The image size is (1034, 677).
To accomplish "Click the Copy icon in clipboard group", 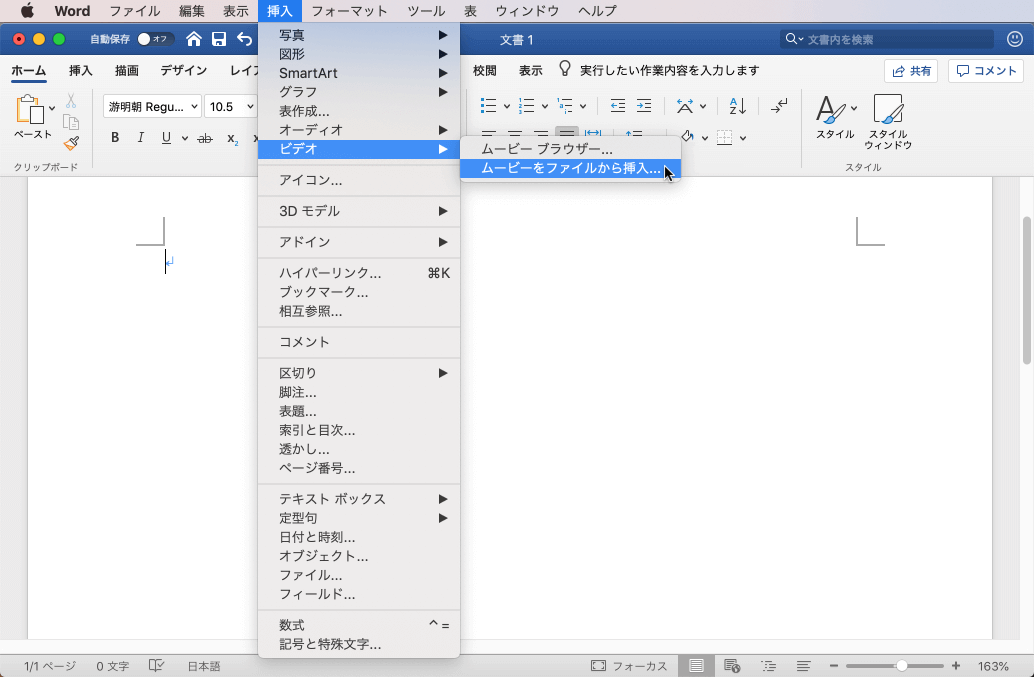I will tap(71, 122).
